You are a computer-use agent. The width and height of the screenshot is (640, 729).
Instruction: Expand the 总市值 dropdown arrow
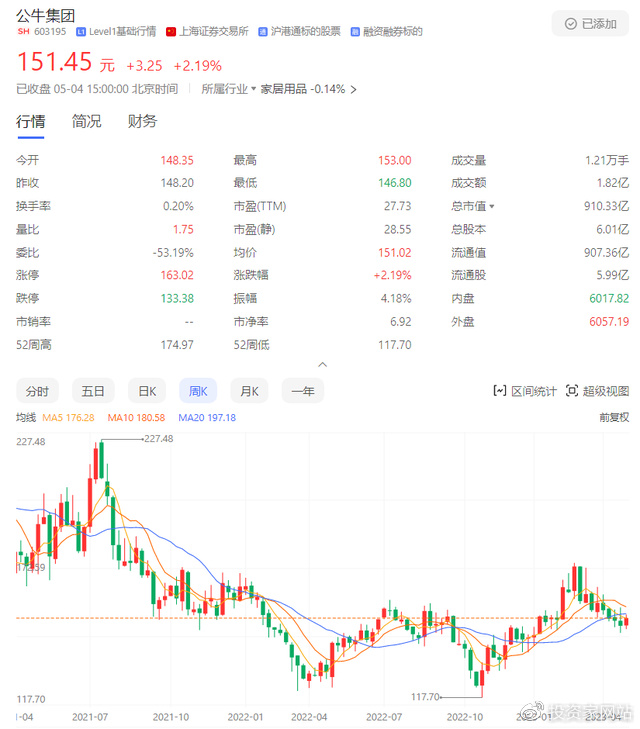tap(492, 206)
